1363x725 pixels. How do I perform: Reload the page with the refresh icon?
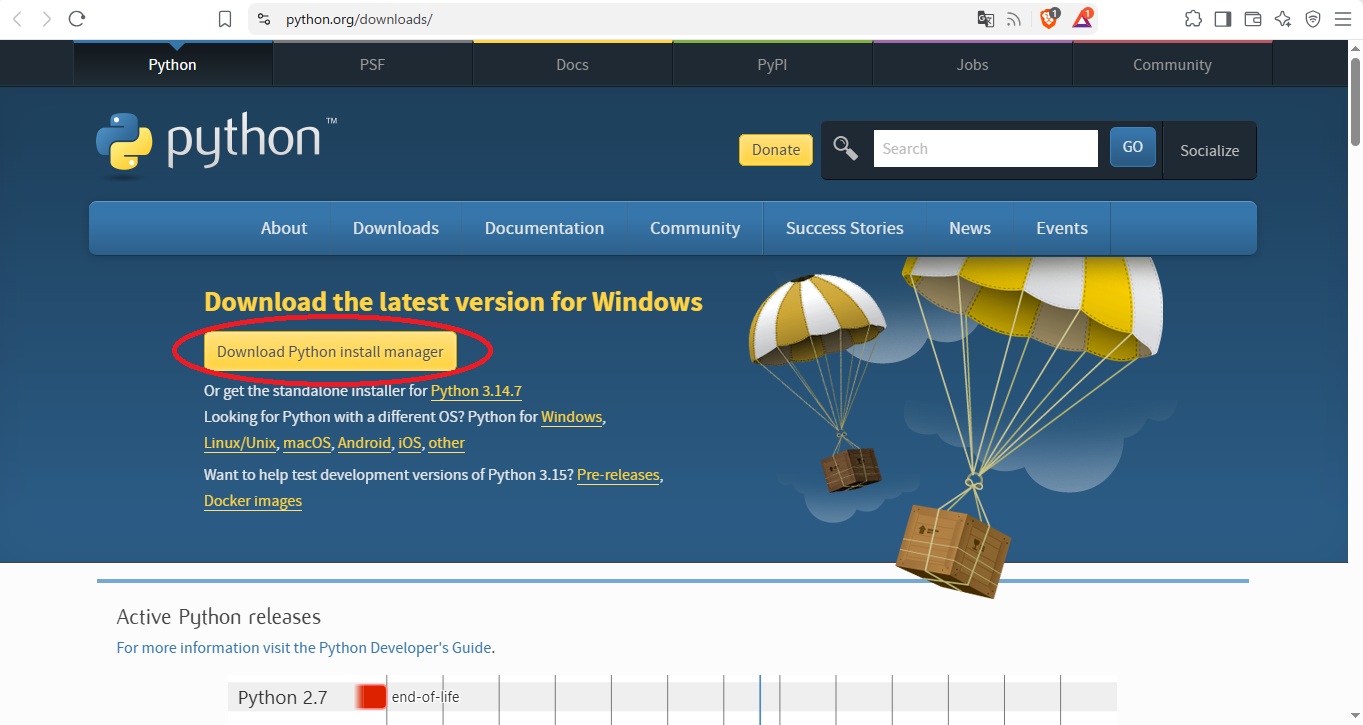pyautogui.click(x=77, y=19)
